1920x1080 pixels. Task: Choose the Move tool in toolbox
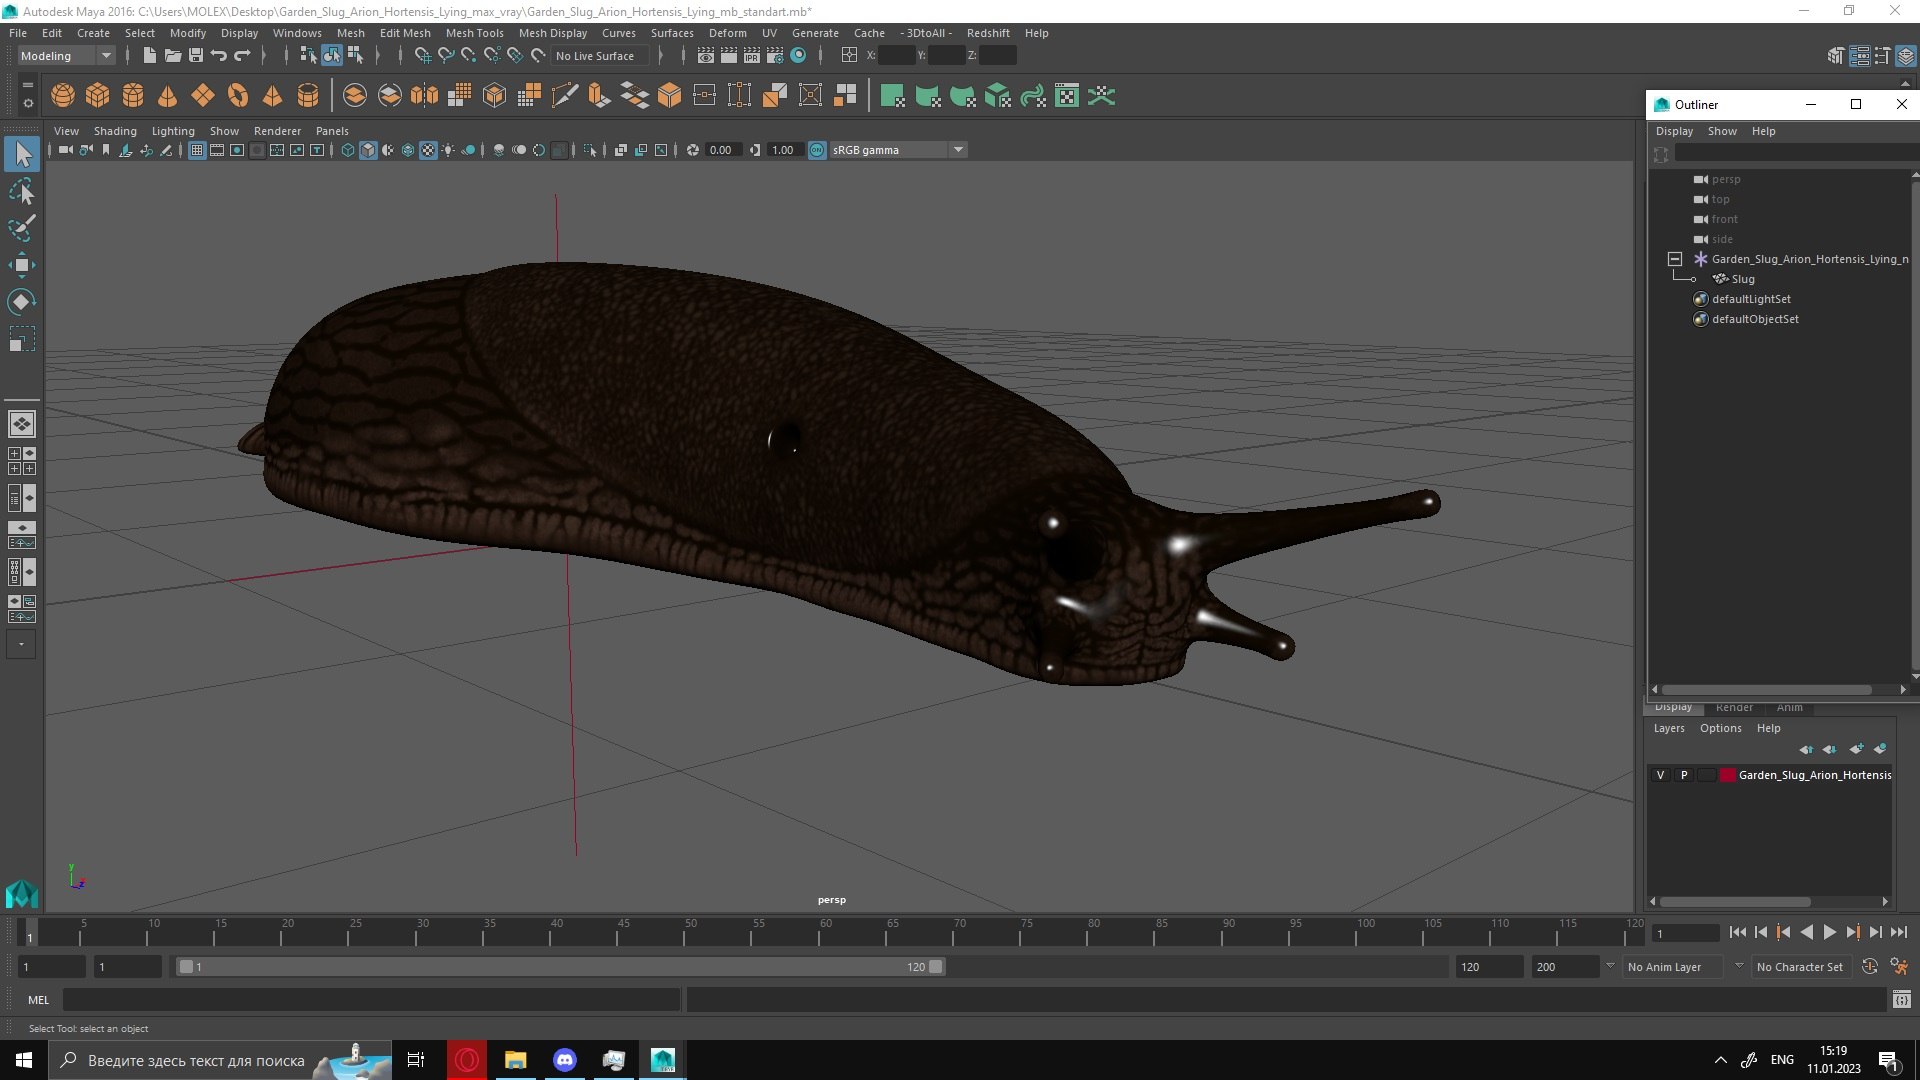click(x=22, y=265)
